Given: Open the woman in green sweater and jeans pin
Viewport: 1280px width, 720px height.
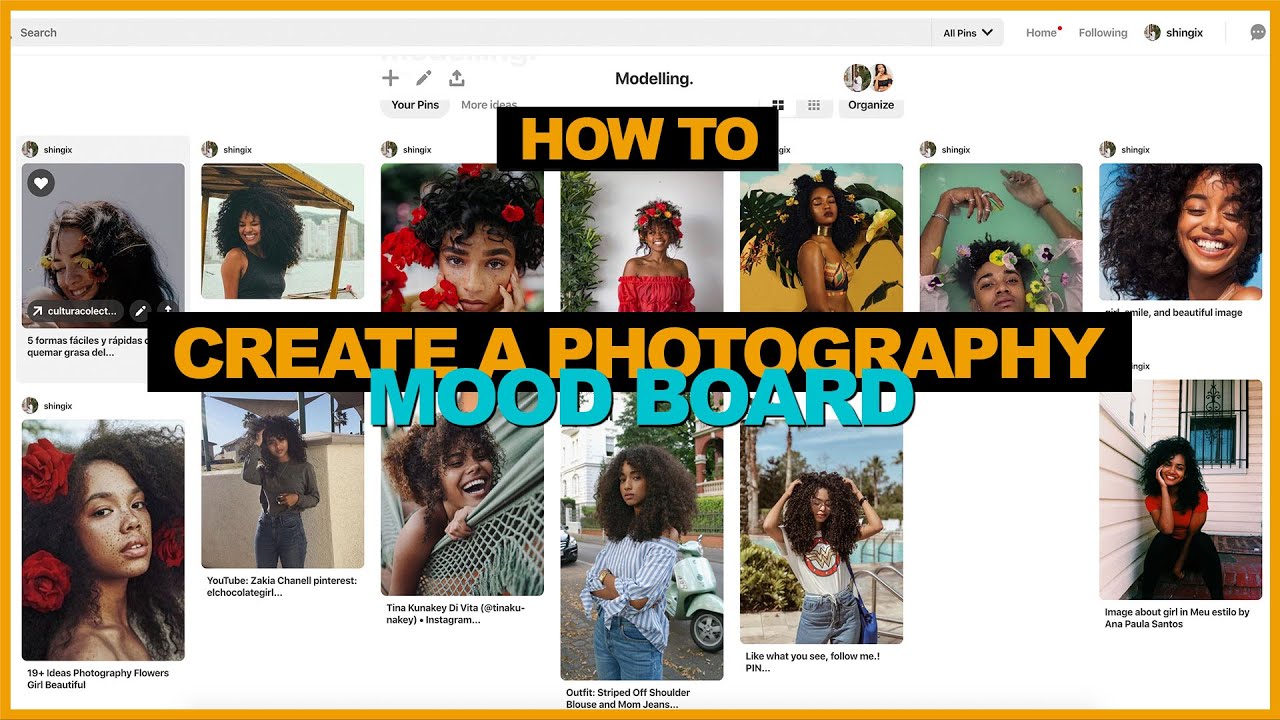Looking at the screenshot, I should [282, 481].
